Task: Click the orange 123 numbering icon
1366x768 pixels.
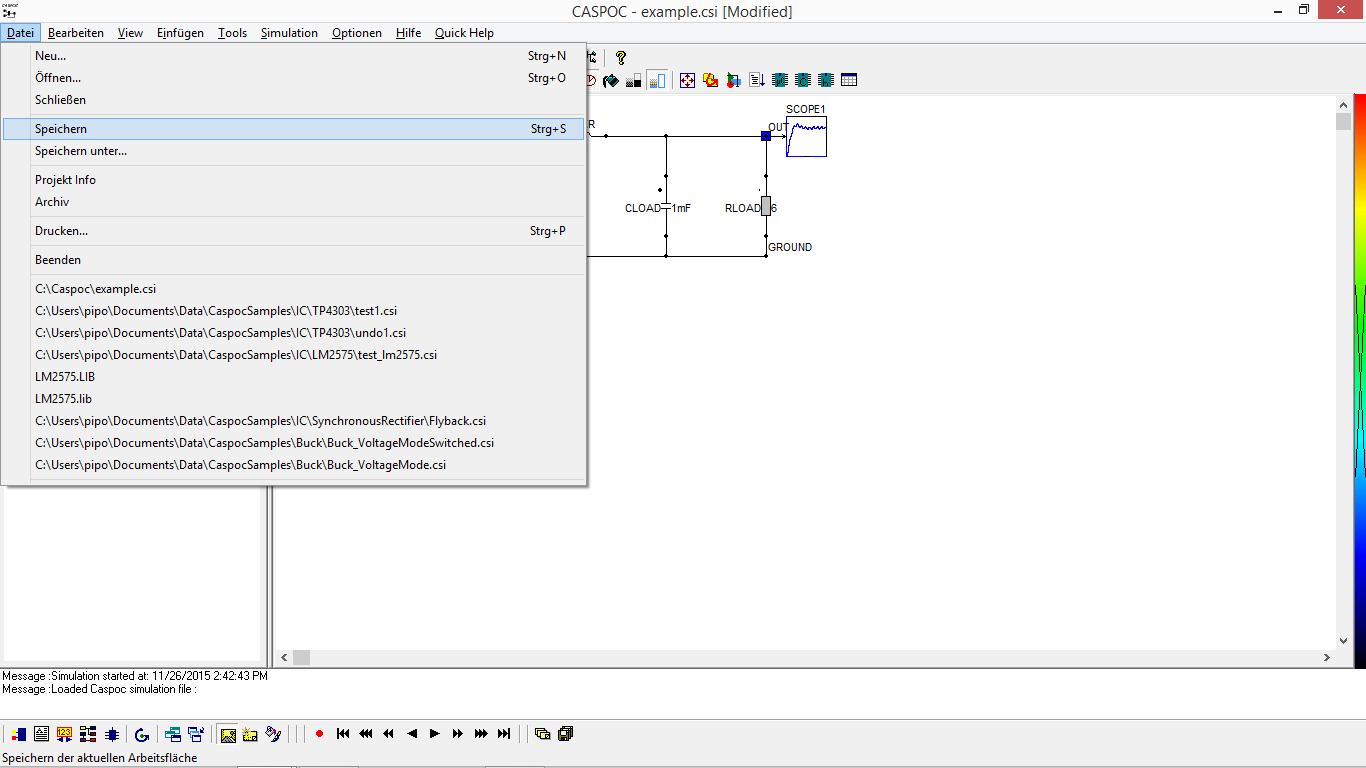Action: pos(64,734)
